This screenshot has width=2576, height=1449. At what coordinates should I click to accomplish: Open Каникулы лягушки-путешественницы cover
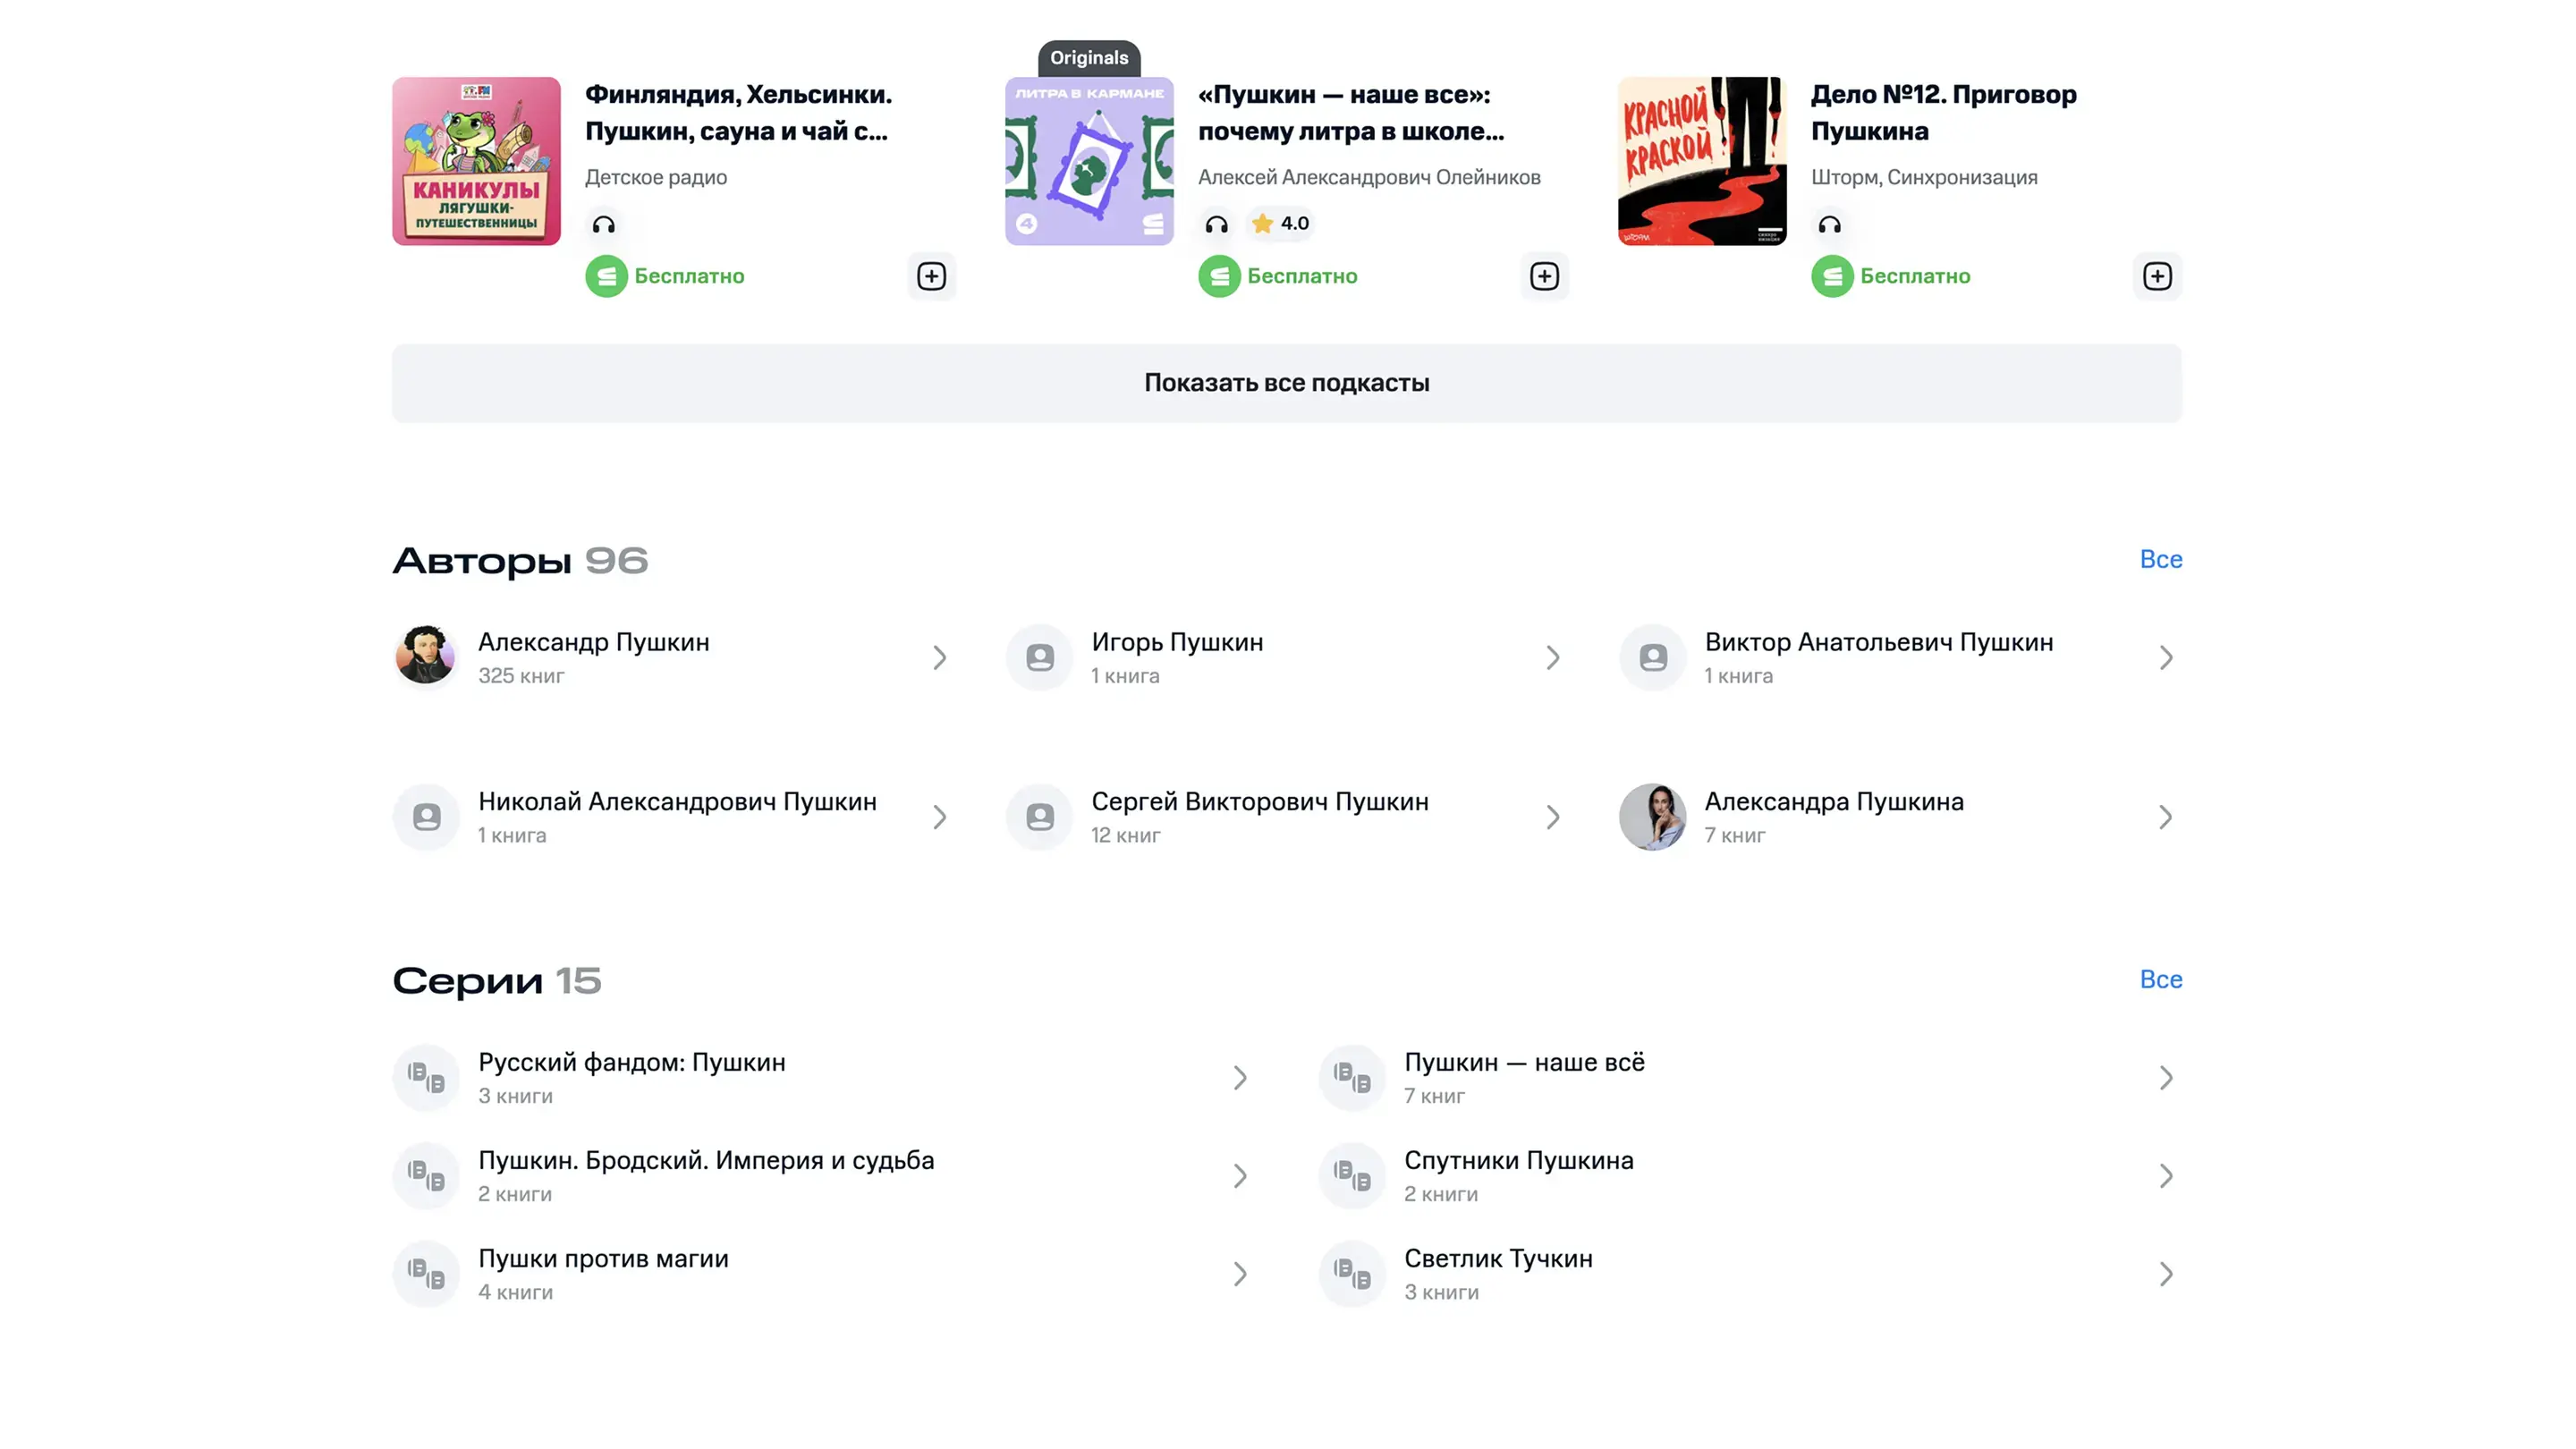[476, 161]
